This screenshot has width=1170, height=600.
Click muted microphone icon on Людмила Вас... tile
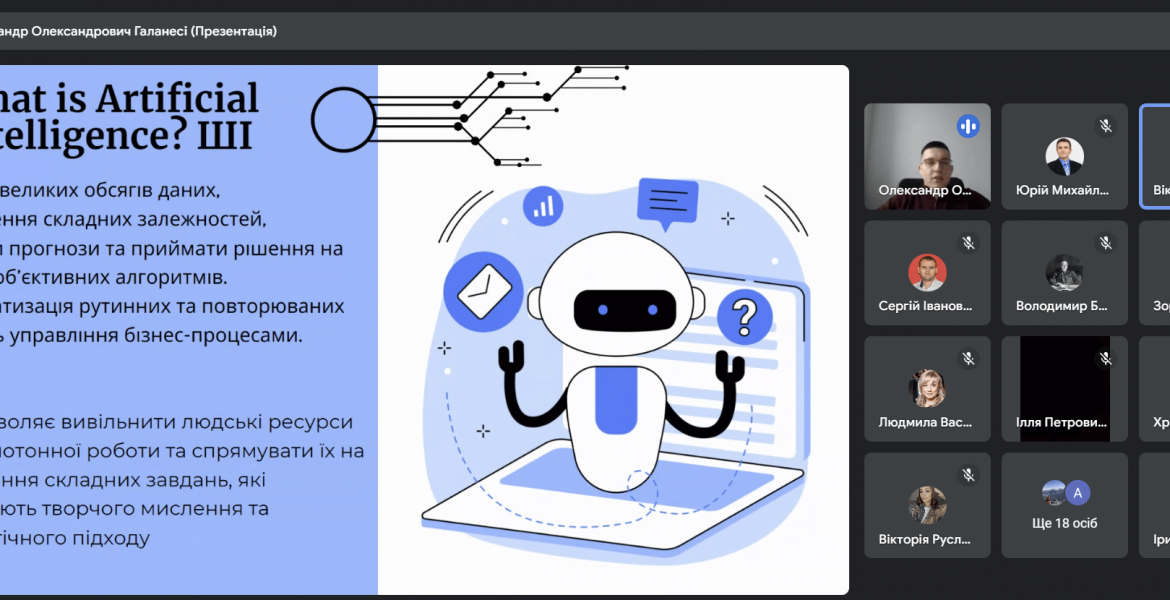[969, 359]
